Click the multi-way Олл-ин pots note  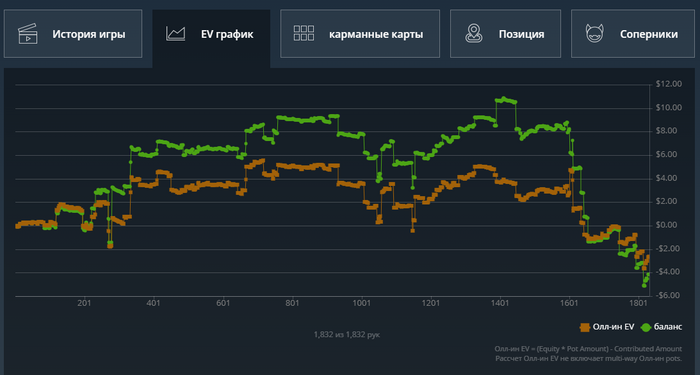point(589,358)
